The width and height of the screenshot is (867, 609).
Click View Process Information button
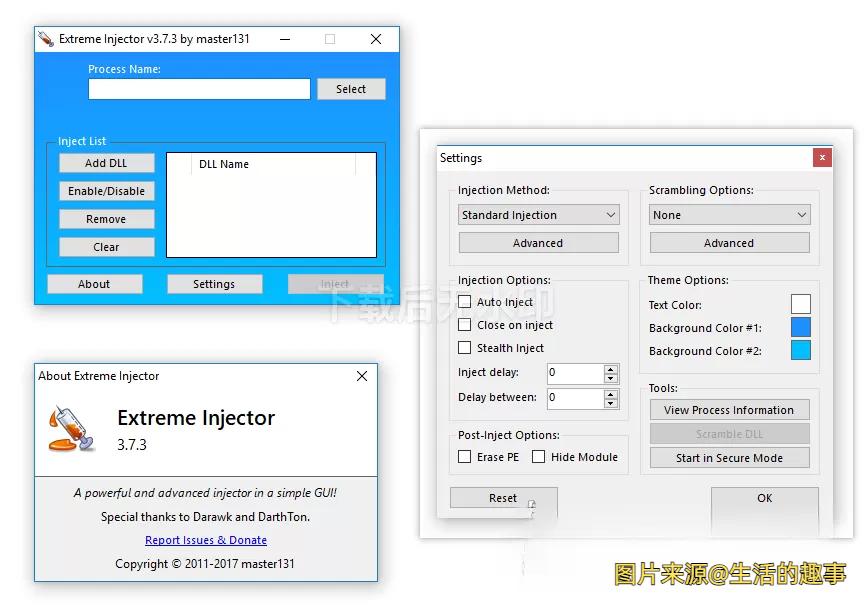729,410
